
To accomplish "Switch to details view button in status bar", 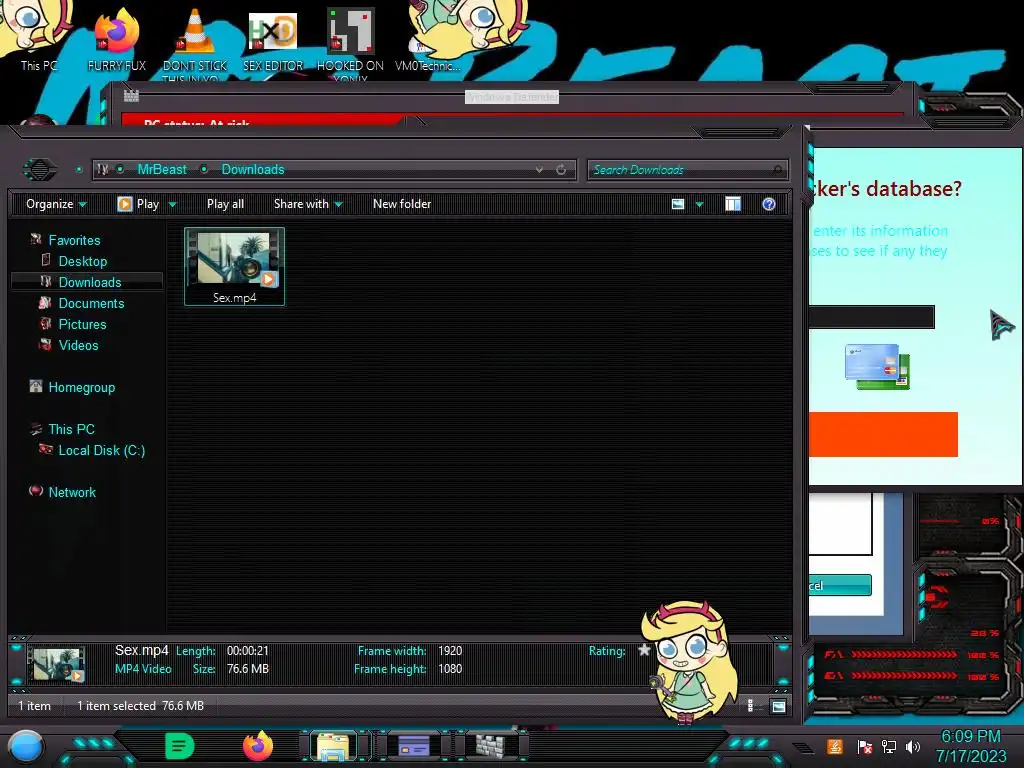I will pos(751,706).
